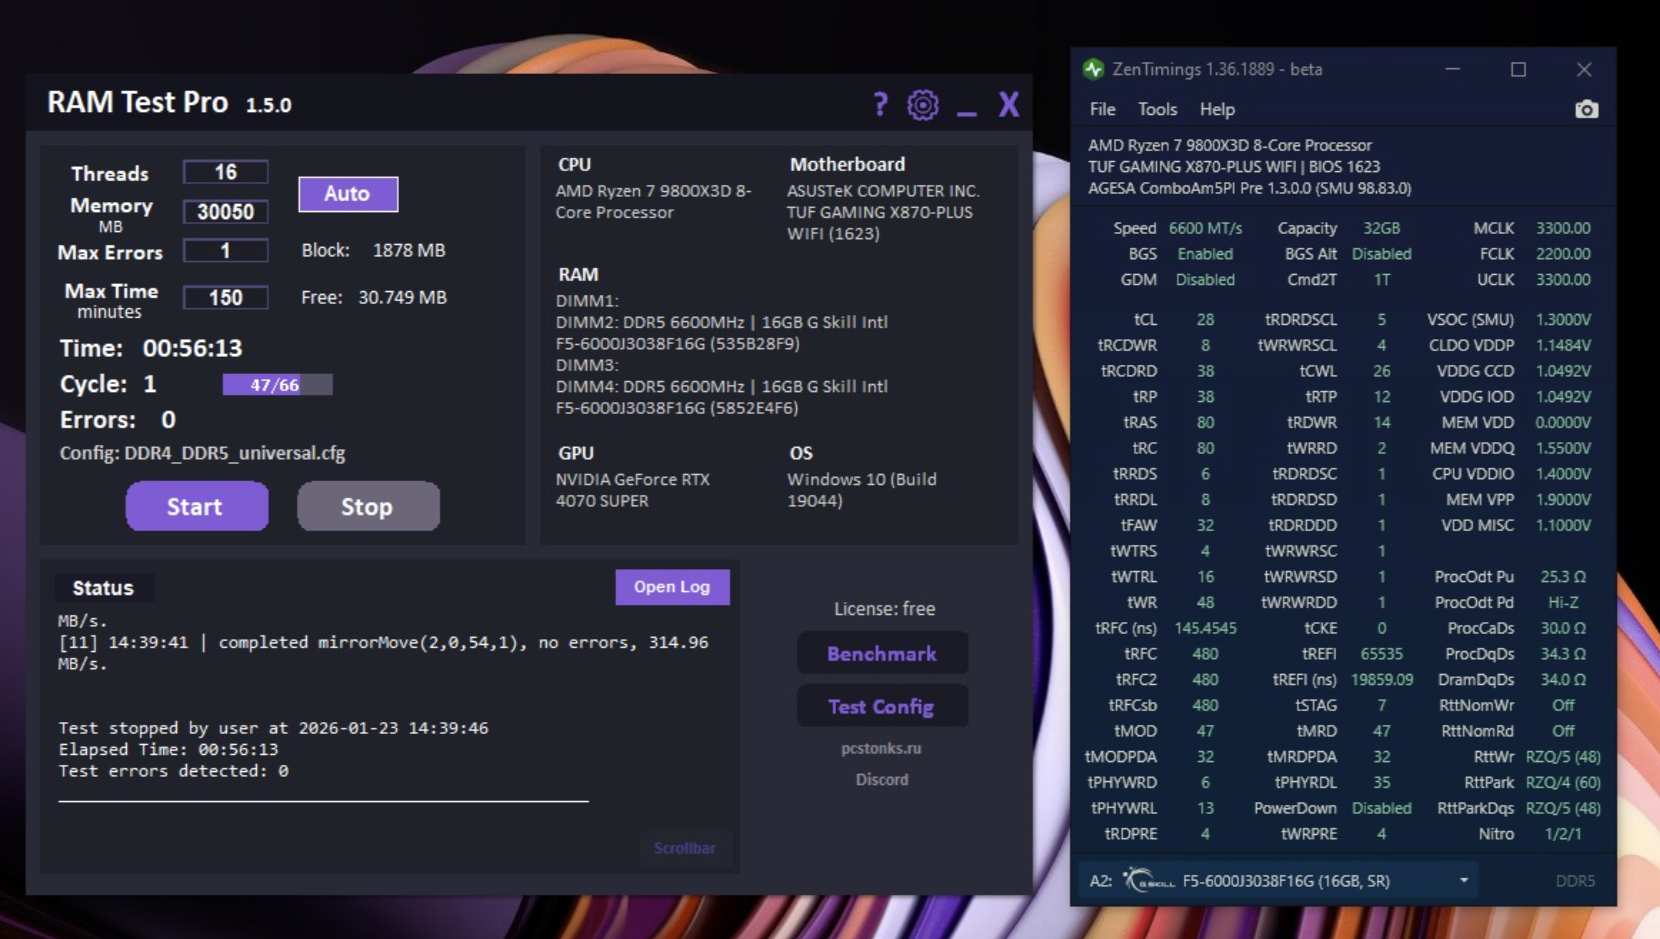Stop the RAM test
The width and height of the screenshot is (1660, 939).
click(x=367, y=506)
